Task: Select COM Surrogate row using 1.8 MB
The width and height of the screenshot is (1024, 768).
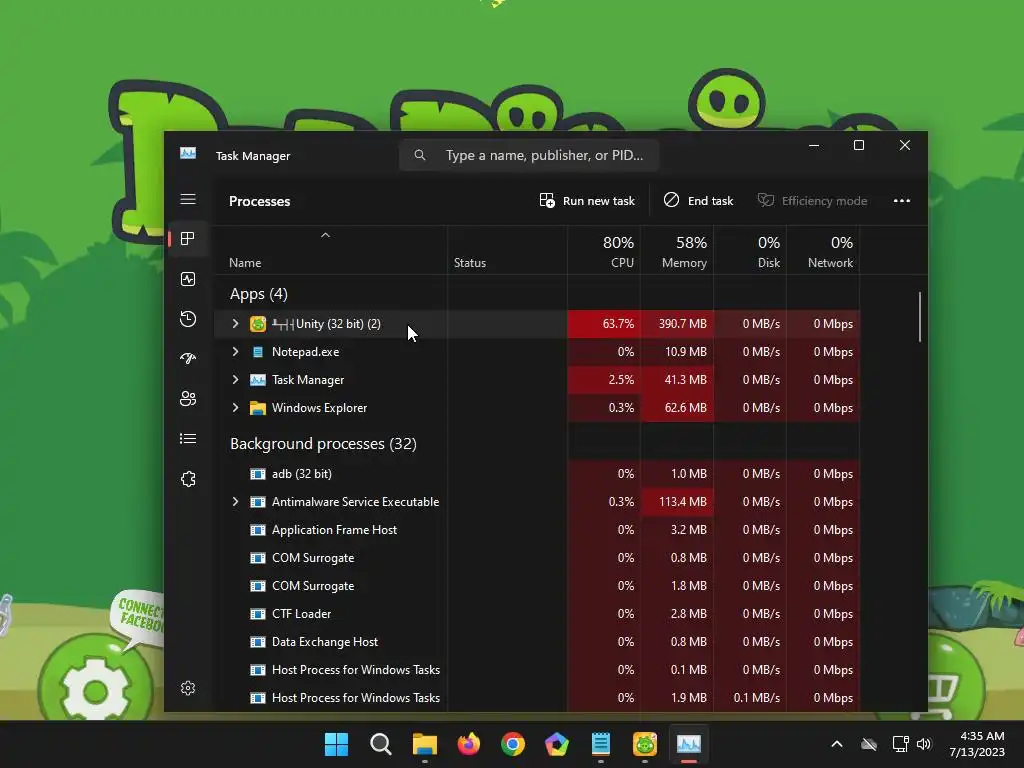Action: click(537, 586)
